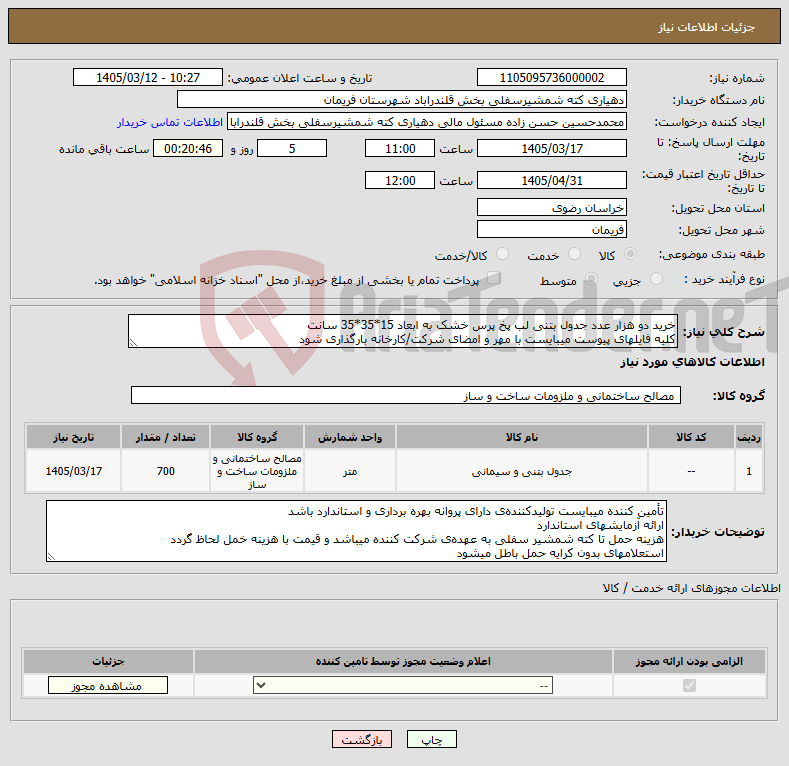This screenshot has height=766, width=789.
Task: Select the متوسط purchase type radio
Action: point(591,279)
